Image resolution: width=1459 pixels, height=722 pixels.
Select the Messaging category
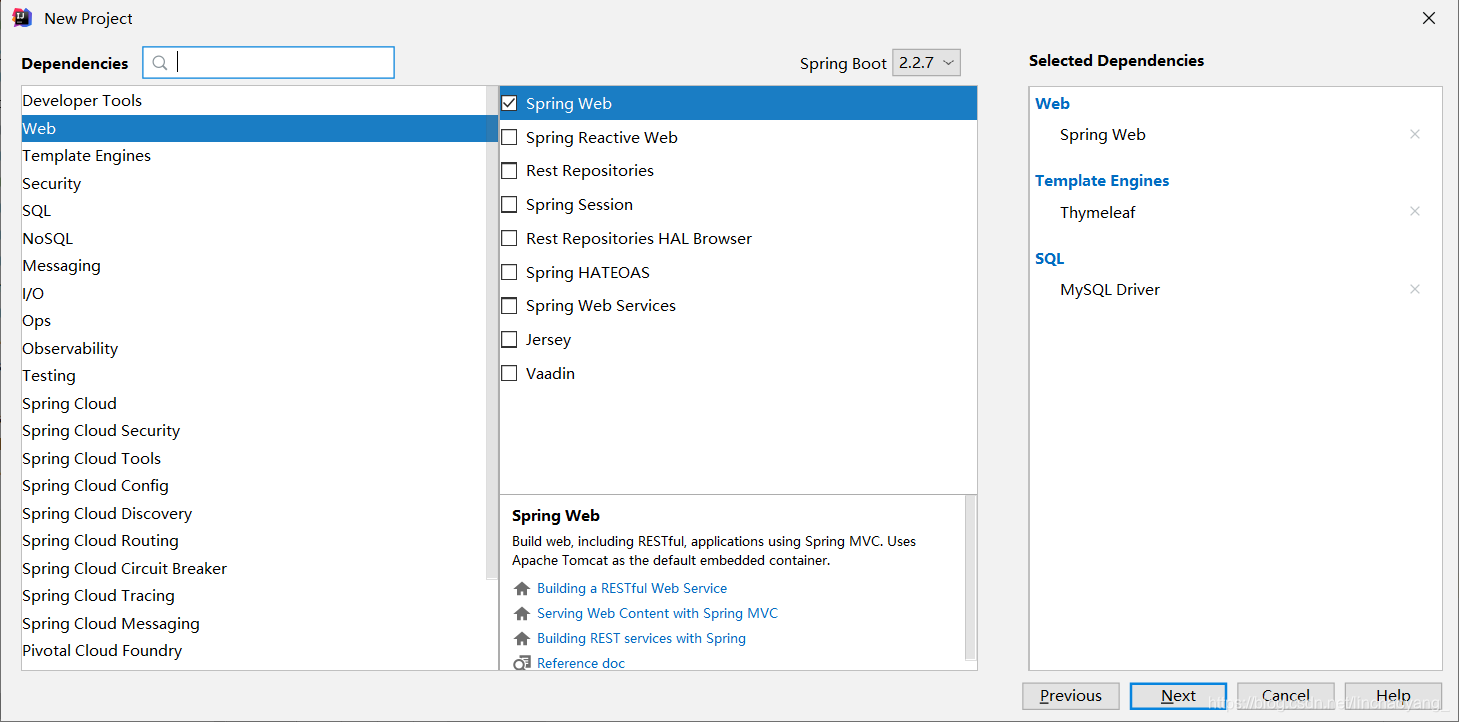(x=61, y=265)
